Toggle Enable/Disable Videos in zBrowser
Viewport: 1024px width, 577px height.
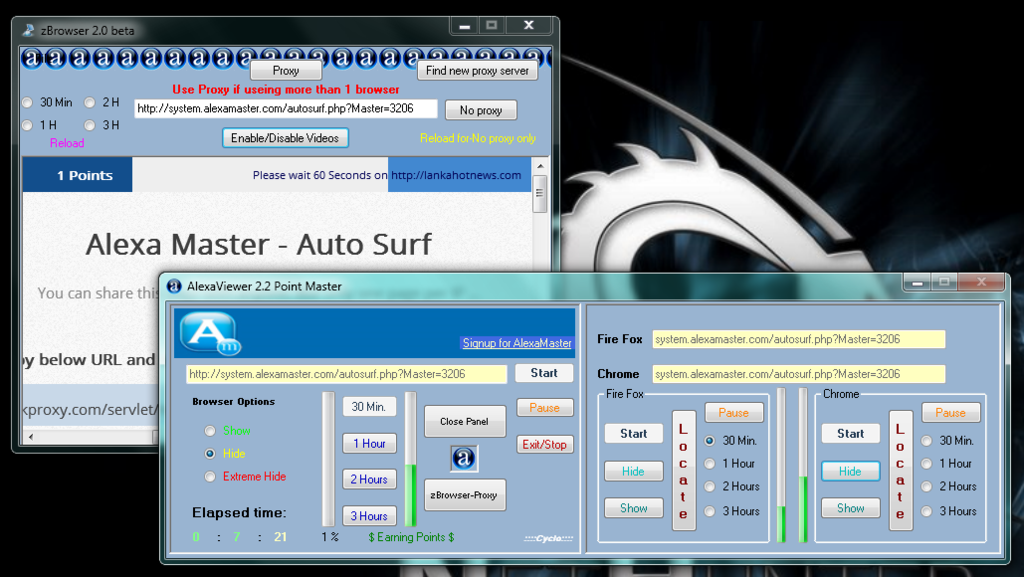(285, 138)
